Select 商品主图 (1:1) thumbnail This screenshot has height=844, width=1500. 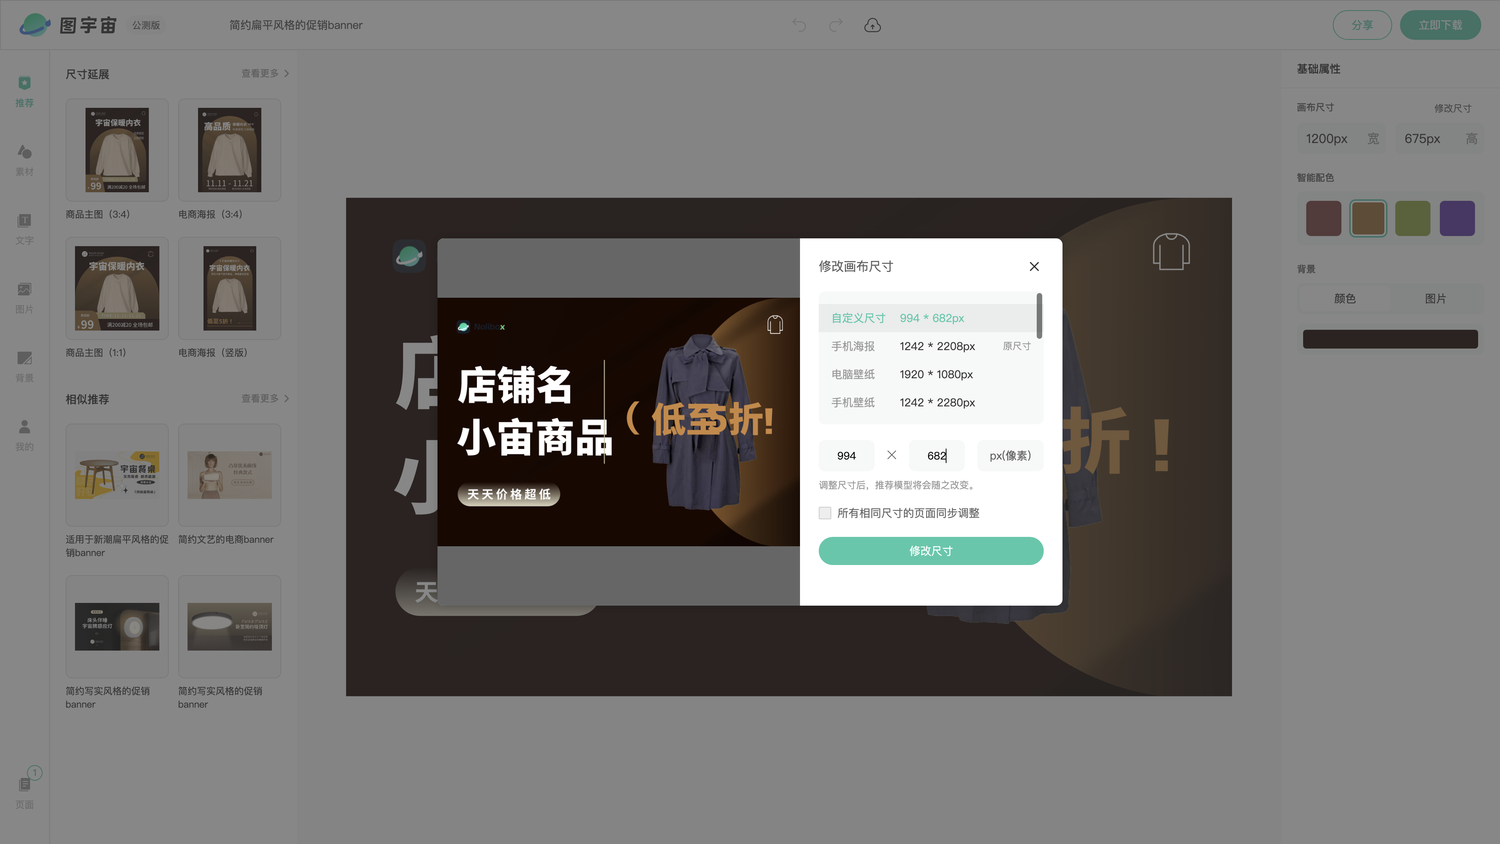pyautogui.click(x=117, y=288)
